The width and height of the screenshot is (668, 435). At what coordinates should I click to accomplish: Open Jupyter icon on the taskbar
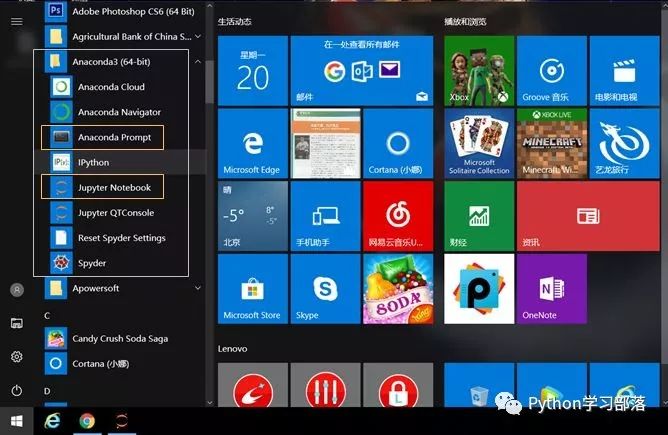(x=121, y=421)
